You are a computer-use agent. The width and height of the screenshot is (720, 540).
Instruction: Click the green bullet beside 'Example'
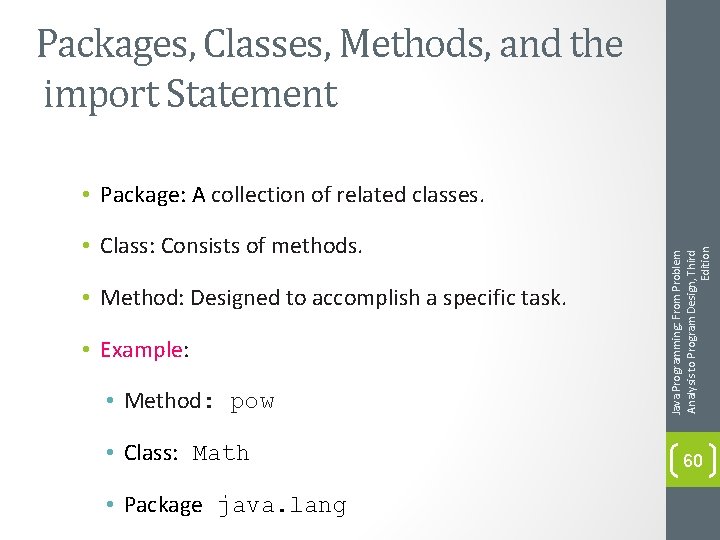click(86, 349)
